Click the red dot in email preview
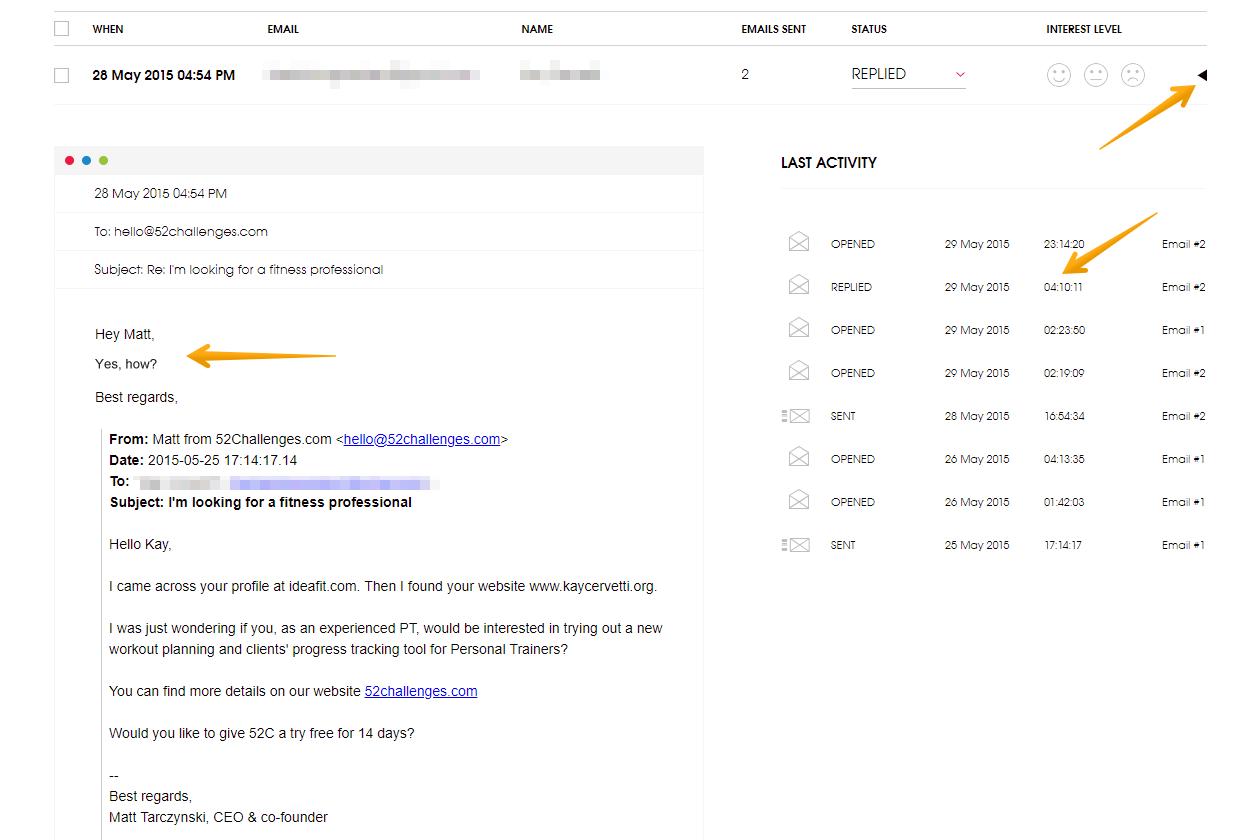 pyautogui.click(x=70, y=160)
